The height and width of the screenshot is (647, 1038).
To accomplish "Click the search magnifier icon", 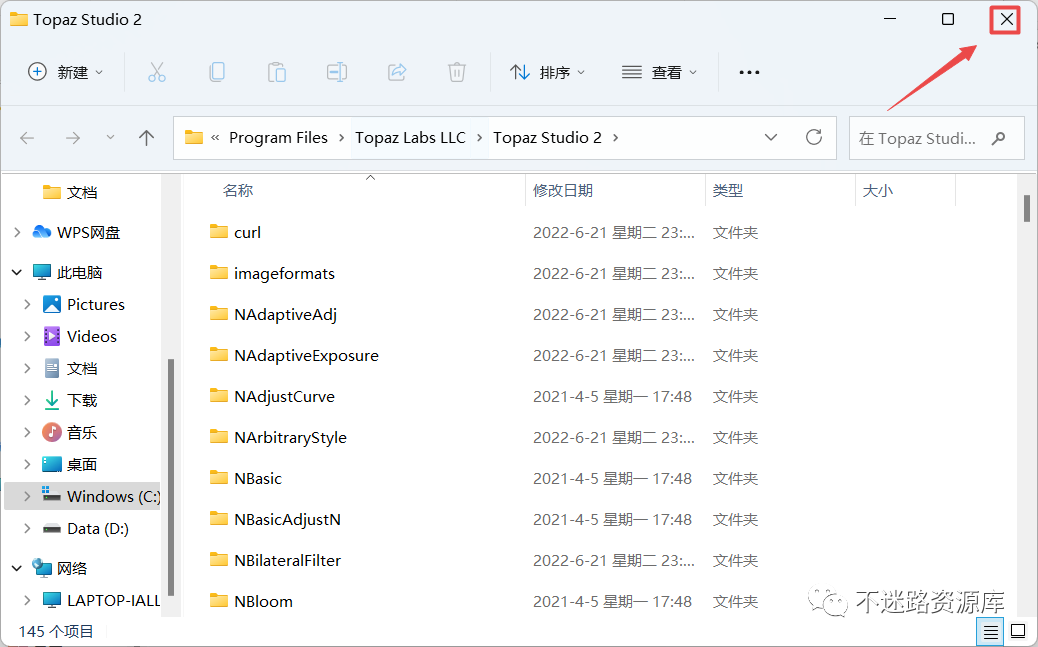I will pos(998,138).
